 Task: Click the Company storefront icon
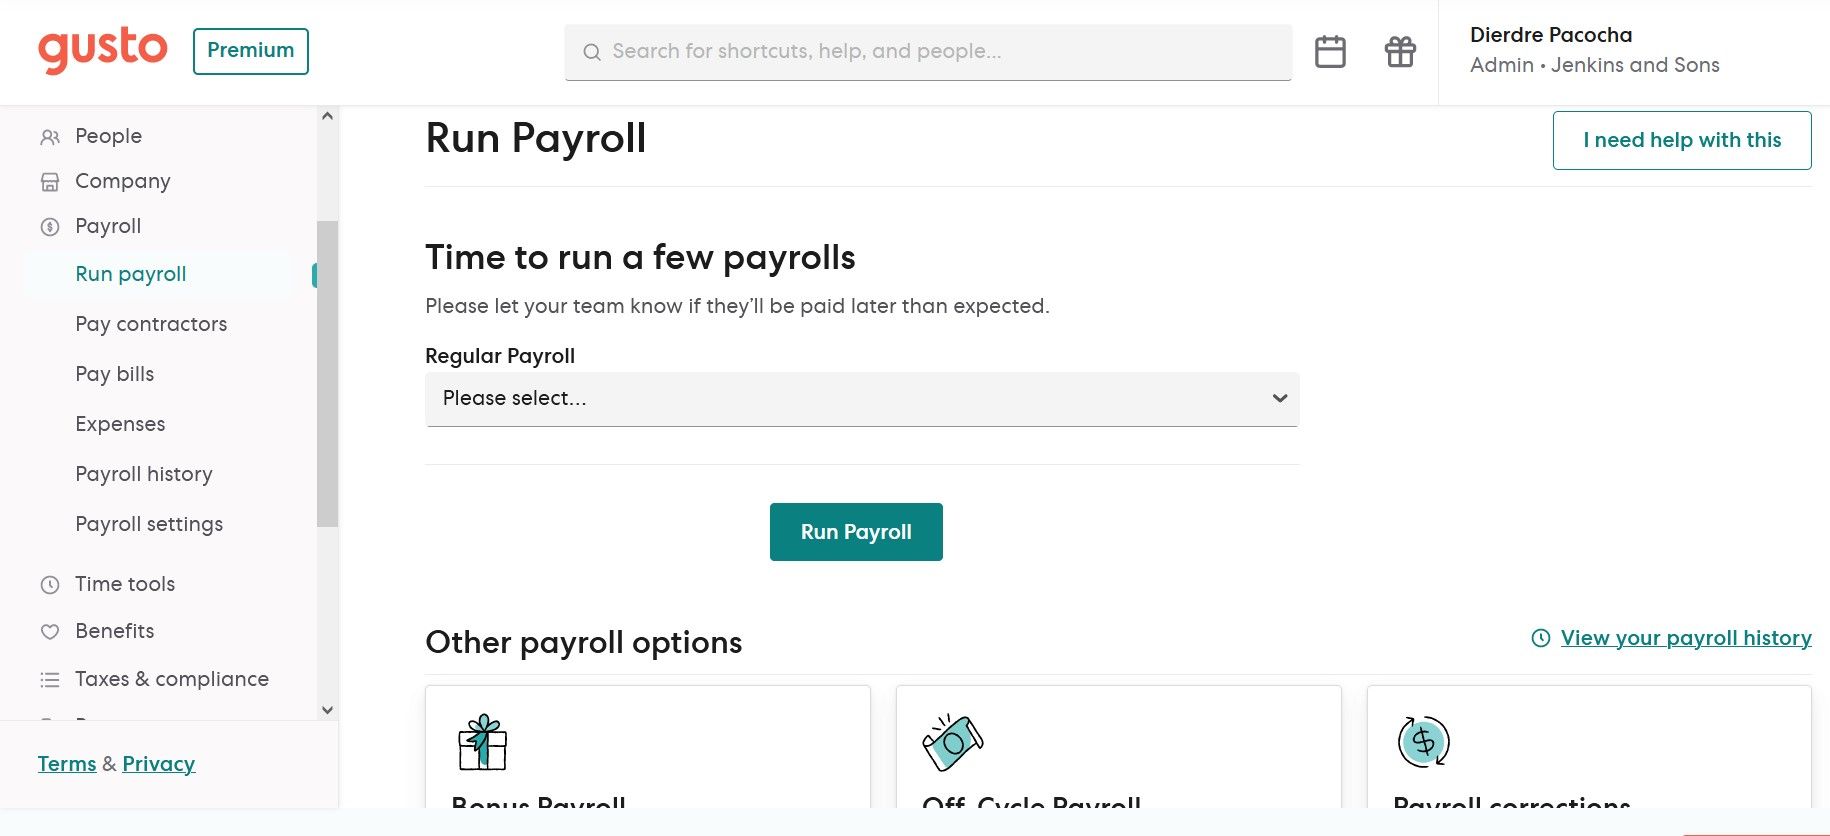click(50, 182)
